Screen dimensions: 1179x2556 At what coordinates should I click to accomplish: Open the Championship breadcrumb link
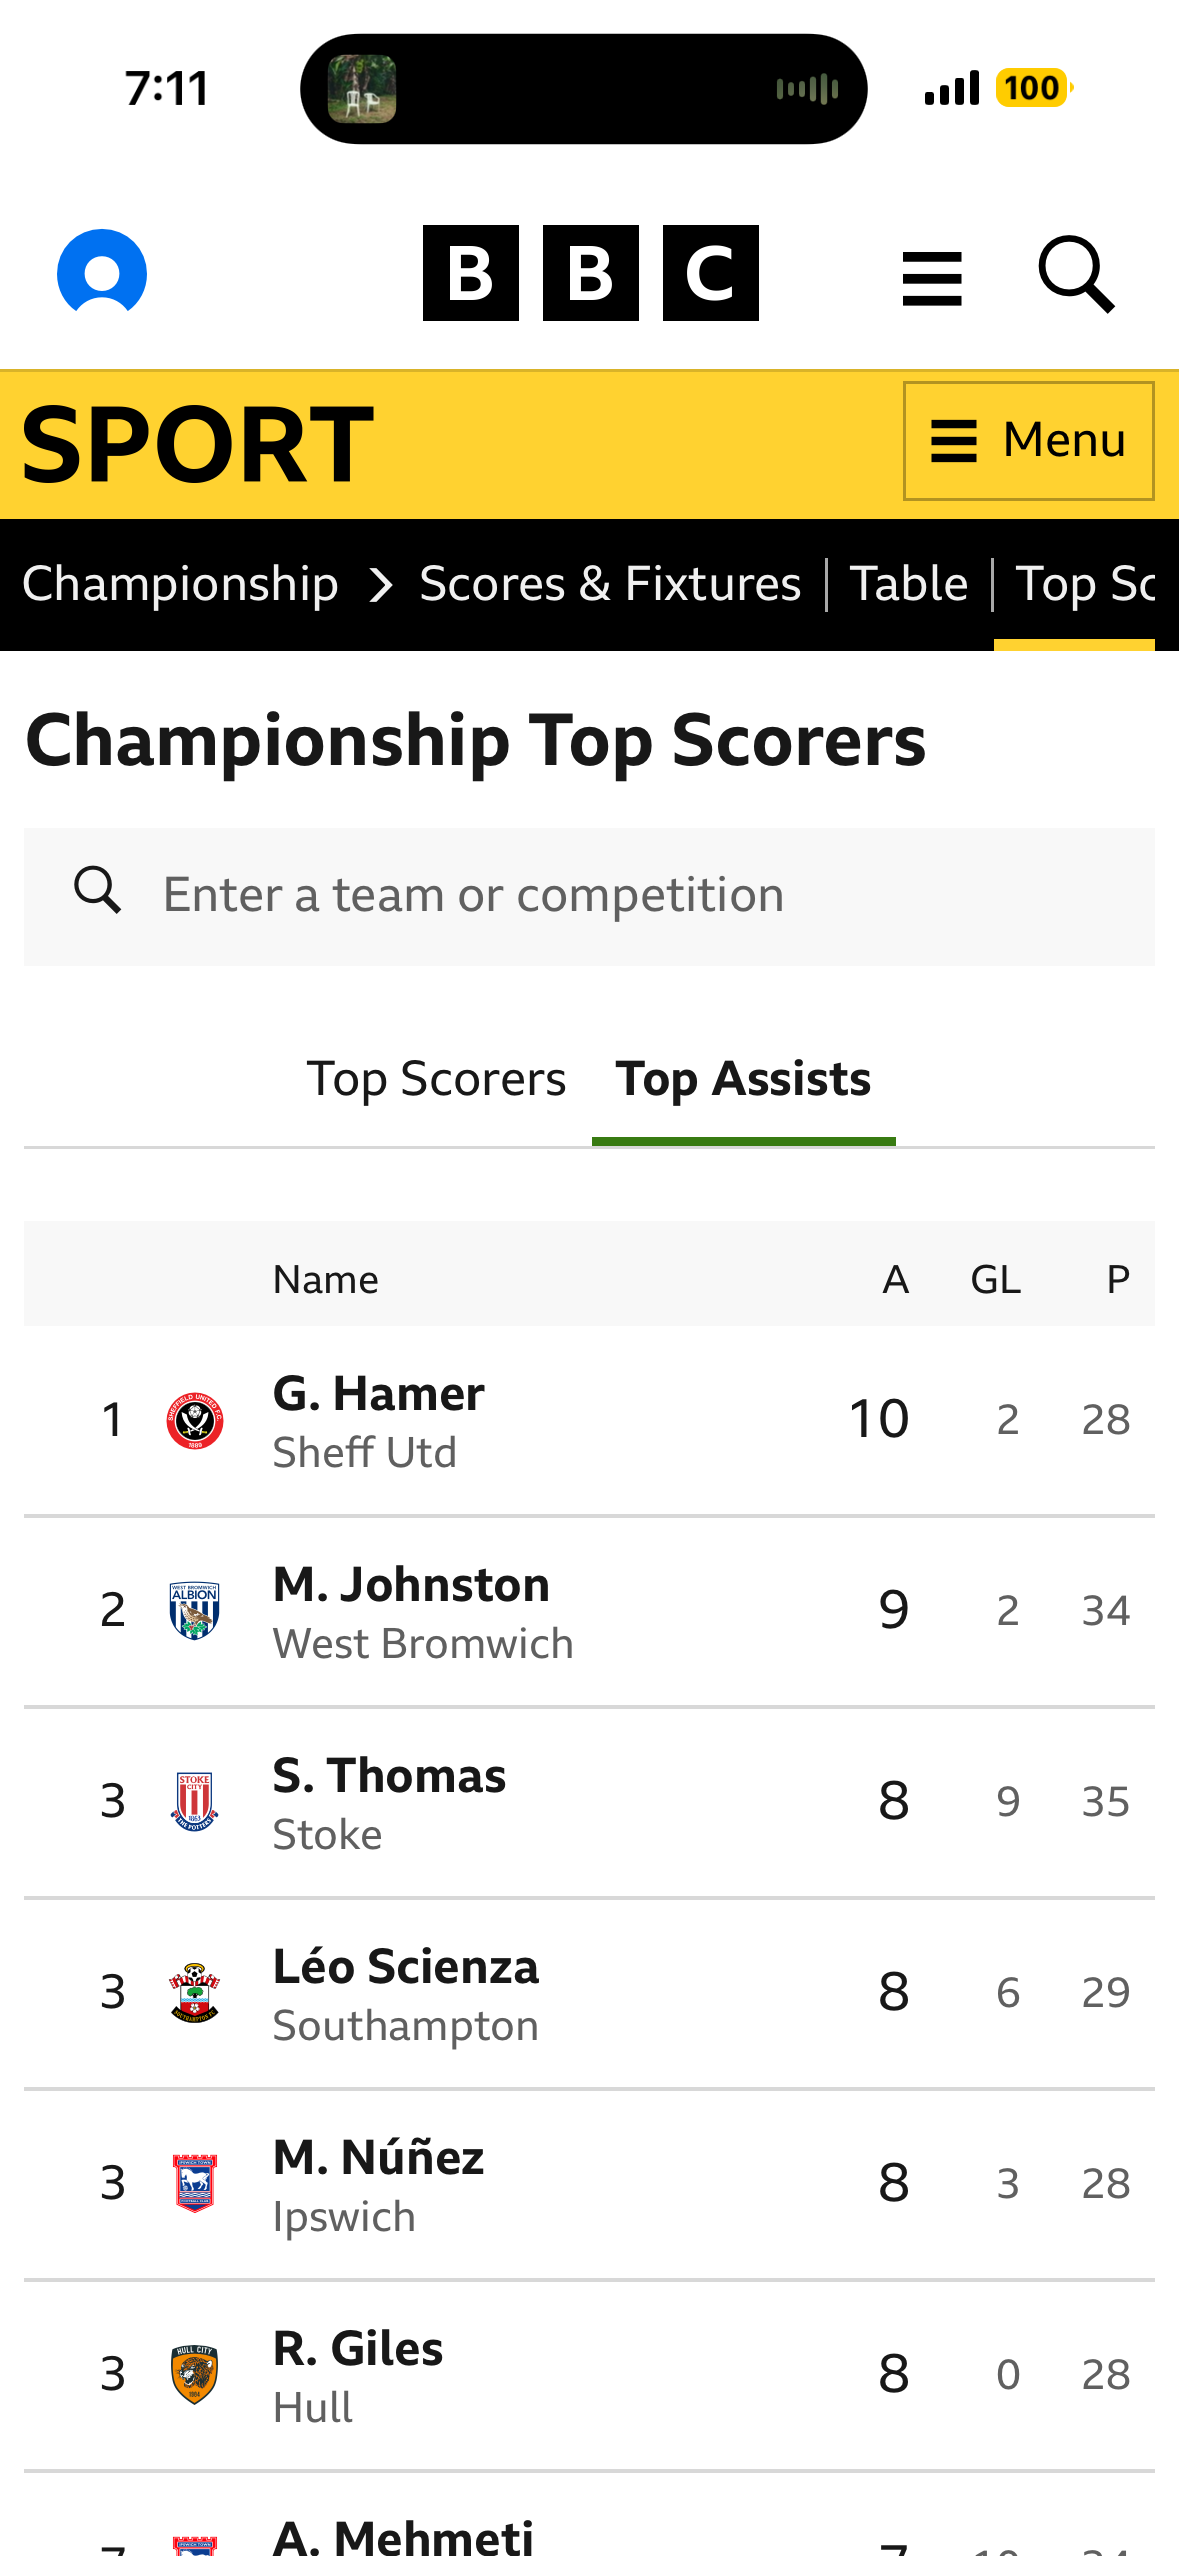tap(180, 584)
